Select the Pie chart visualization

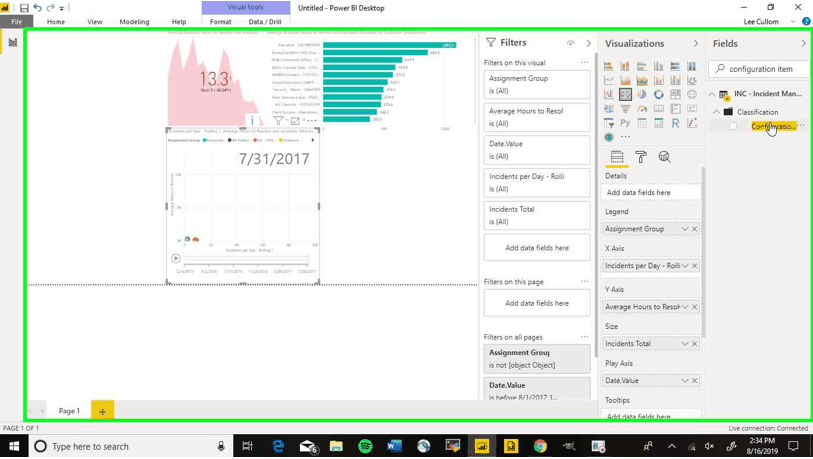tap(642, 94)
